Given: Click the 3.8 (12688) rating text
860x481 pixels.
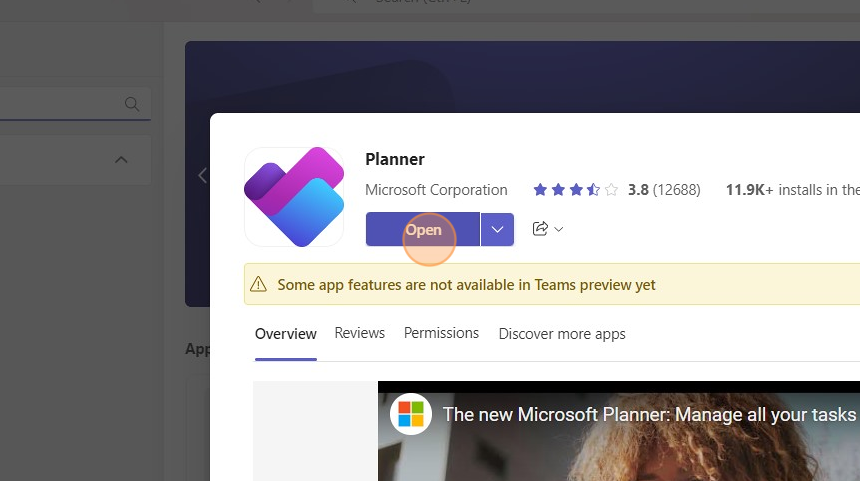Looking at the screenshot, I should (664, 190).
